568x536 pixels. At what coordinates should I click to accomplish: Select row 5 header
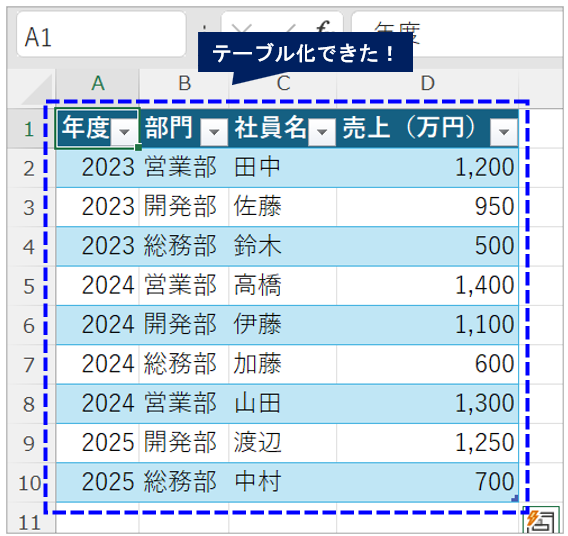(x=29, y=286)
